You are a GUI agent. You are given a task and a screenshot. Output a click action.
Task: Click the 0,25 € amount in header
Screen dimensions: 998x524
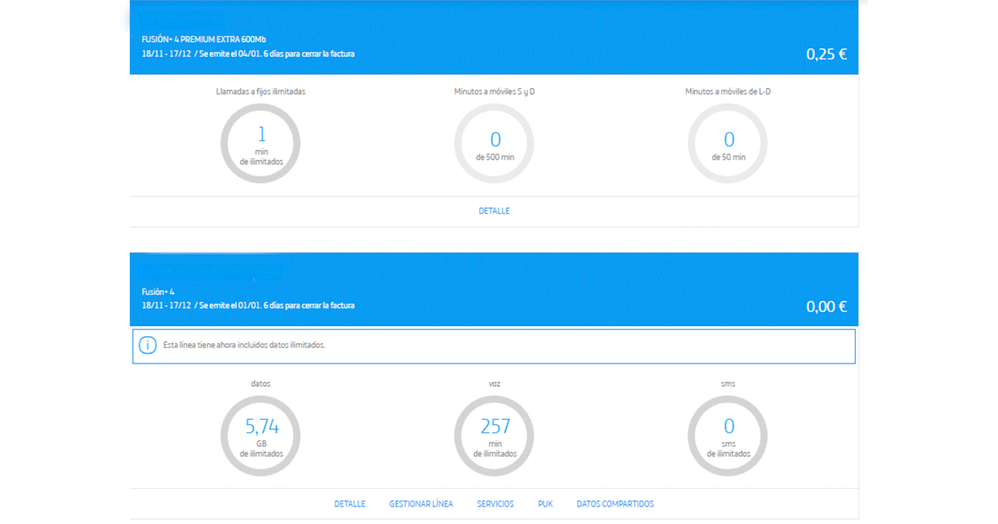point(826,54)
